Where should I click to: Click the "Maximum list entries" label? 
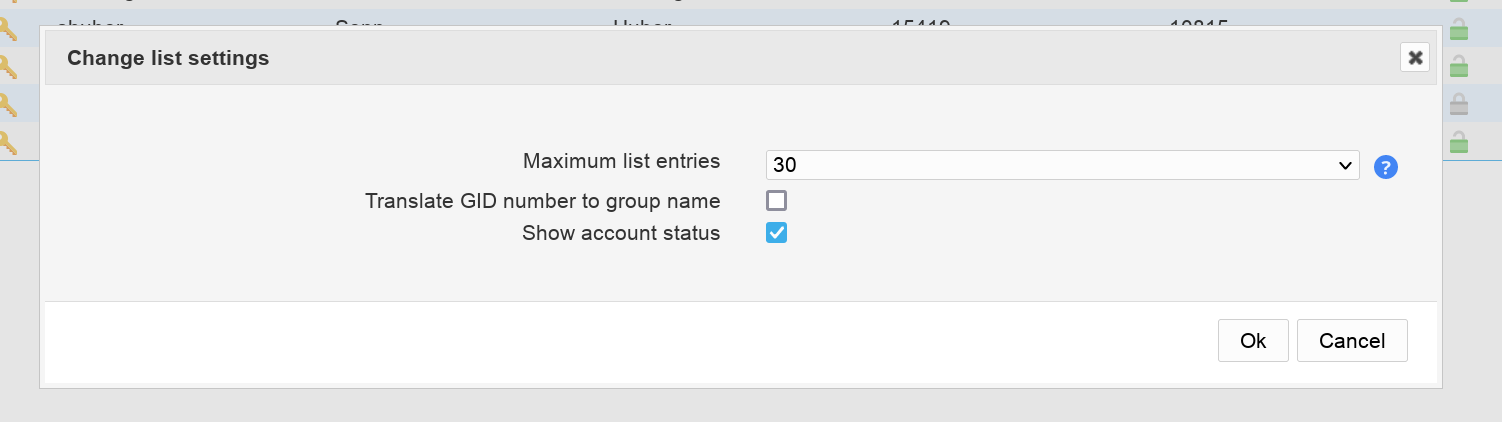[x=621, y=160]
